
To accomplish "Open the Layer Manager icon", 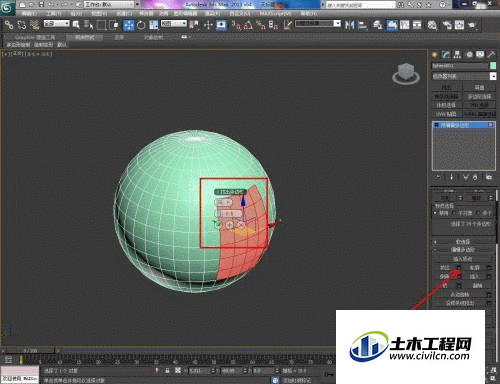I will click(x=378, y=25).
